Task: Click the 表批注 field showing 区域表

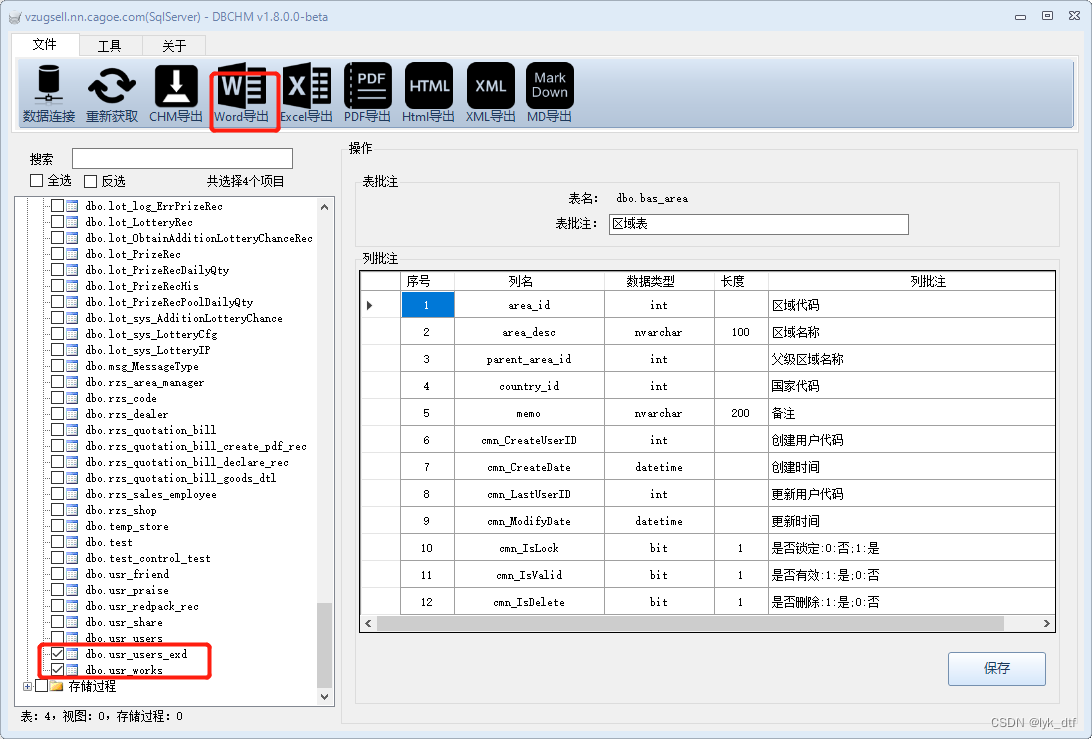Action: pyautogui.click(x=758, y=224)
